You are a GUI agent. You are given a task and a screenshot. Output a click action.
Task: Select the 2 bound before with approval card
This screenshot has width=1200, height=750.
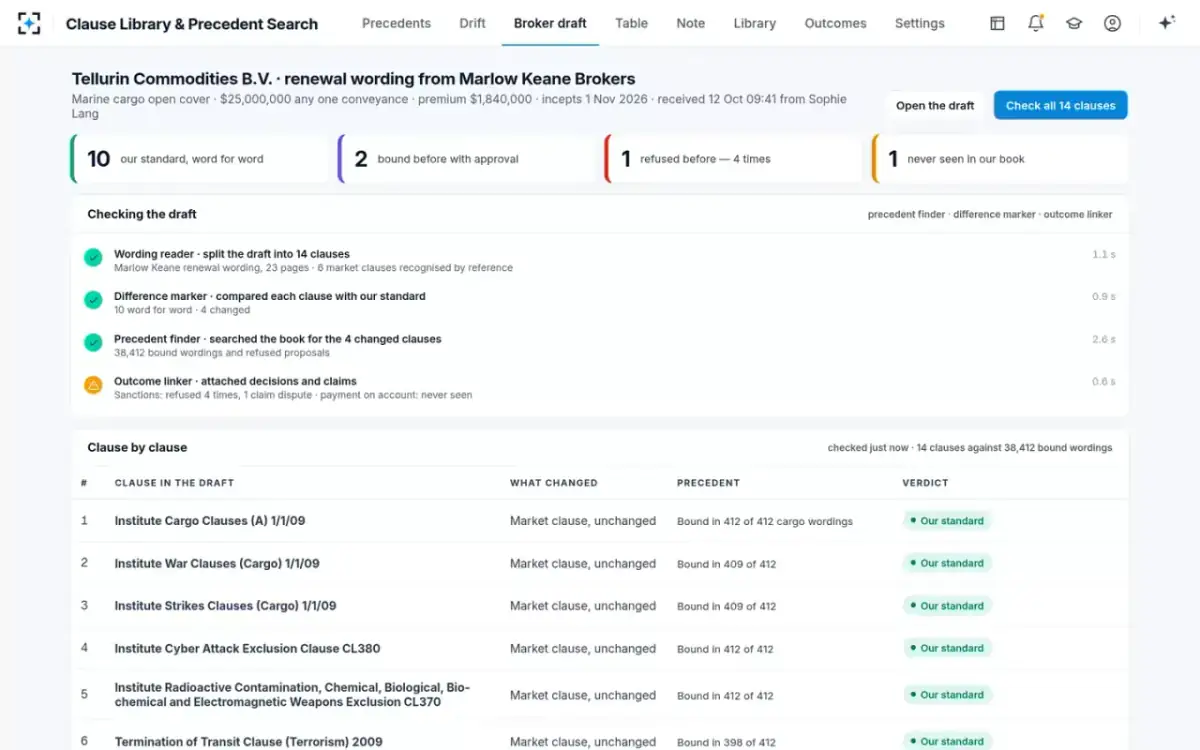tap(467, 159)
